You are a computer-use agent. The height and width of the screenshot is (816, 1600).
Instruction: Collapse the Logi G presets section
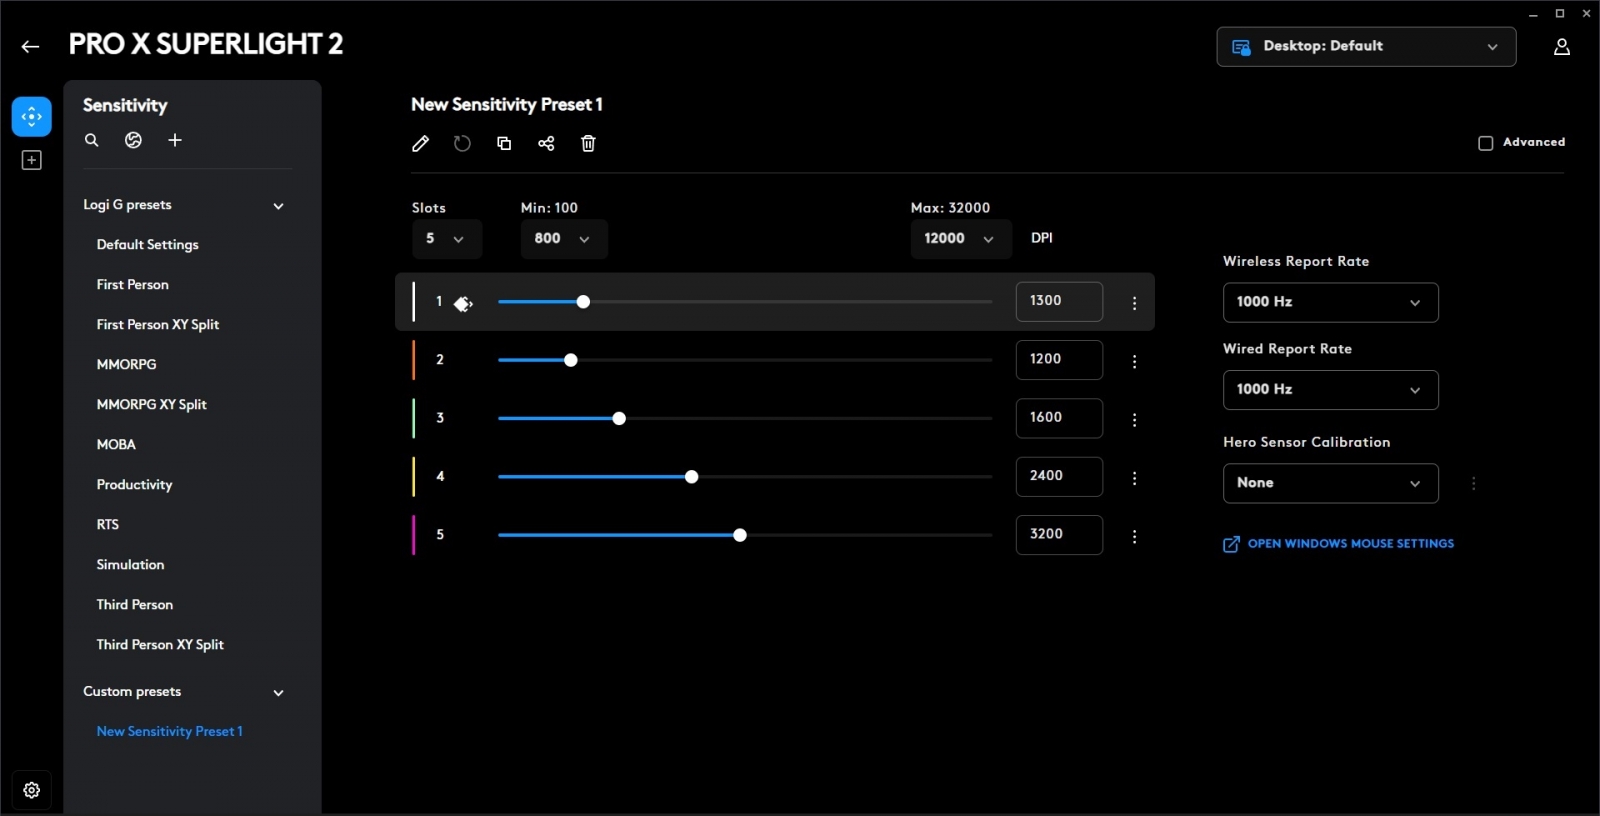278,206
